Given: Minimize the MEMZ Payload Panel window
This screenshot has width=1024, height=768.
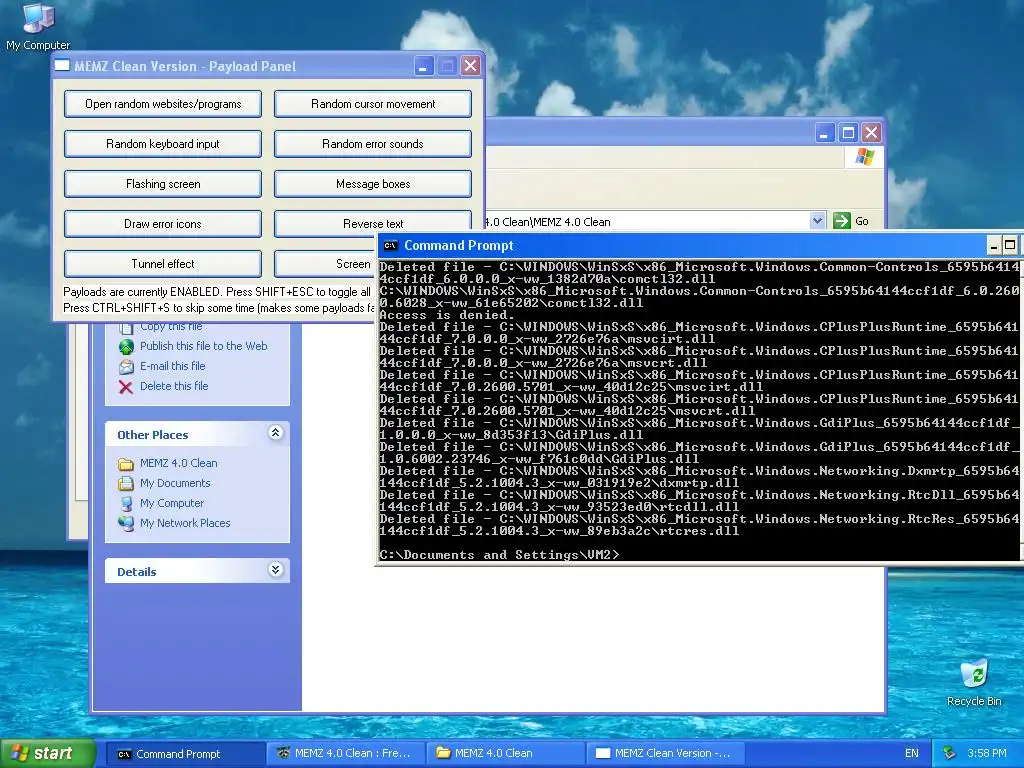Looking at the screenshot, I should click(423, 65).
